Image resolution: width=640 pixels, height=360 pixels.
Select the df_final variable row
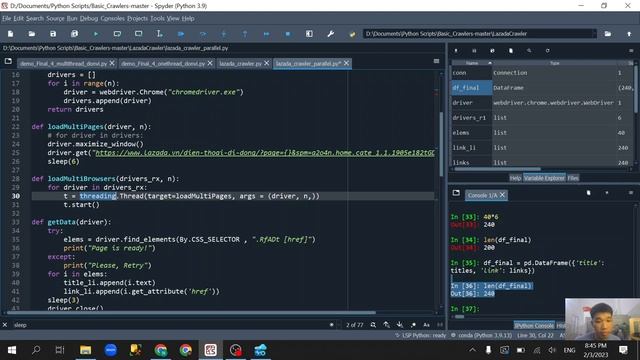543,88
